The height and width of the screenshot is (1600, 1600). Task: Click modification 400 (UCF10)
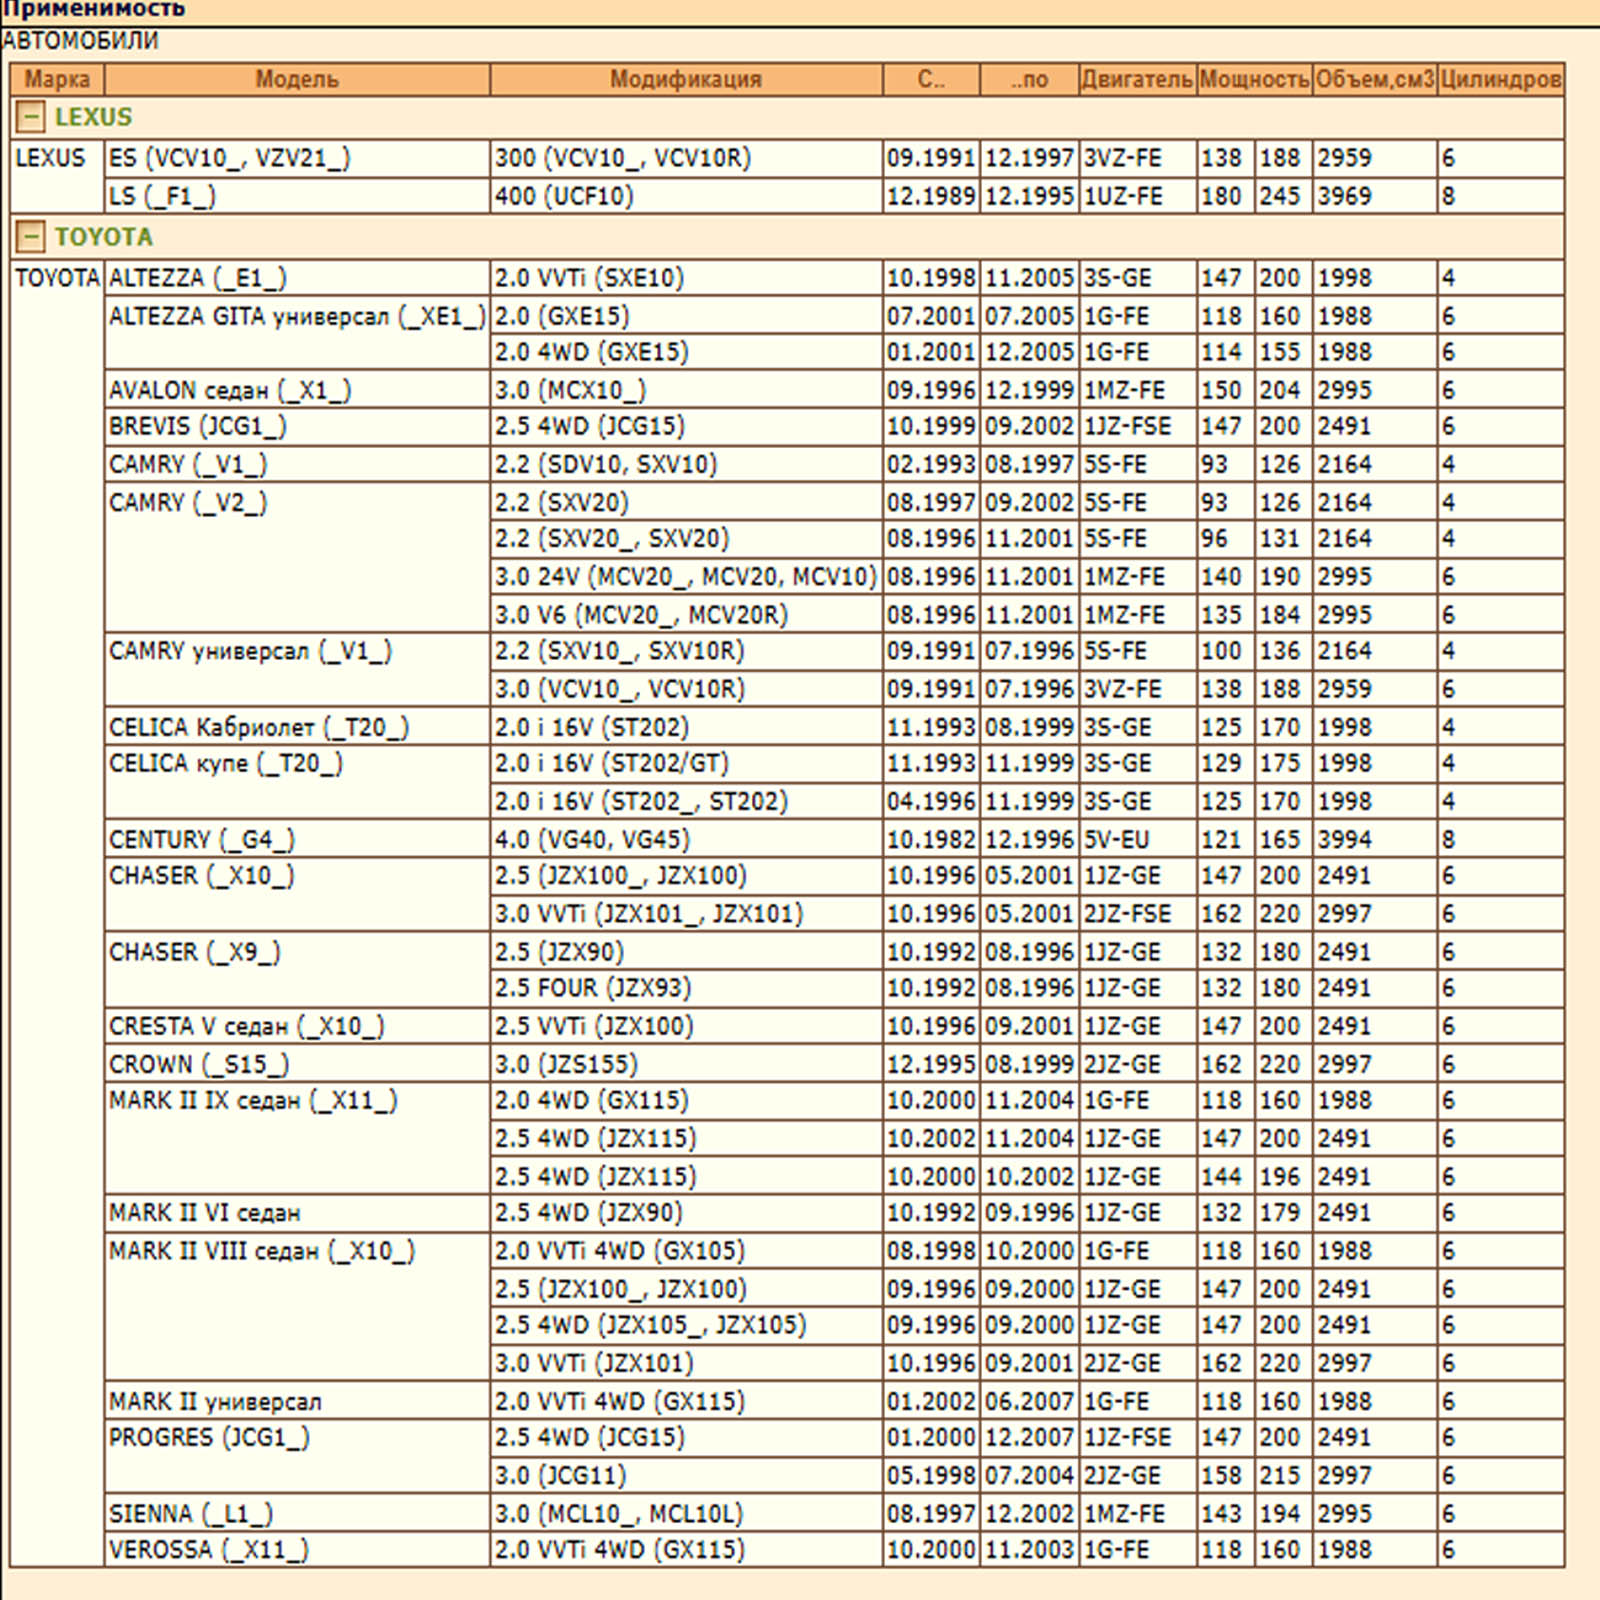pos(564,196)
